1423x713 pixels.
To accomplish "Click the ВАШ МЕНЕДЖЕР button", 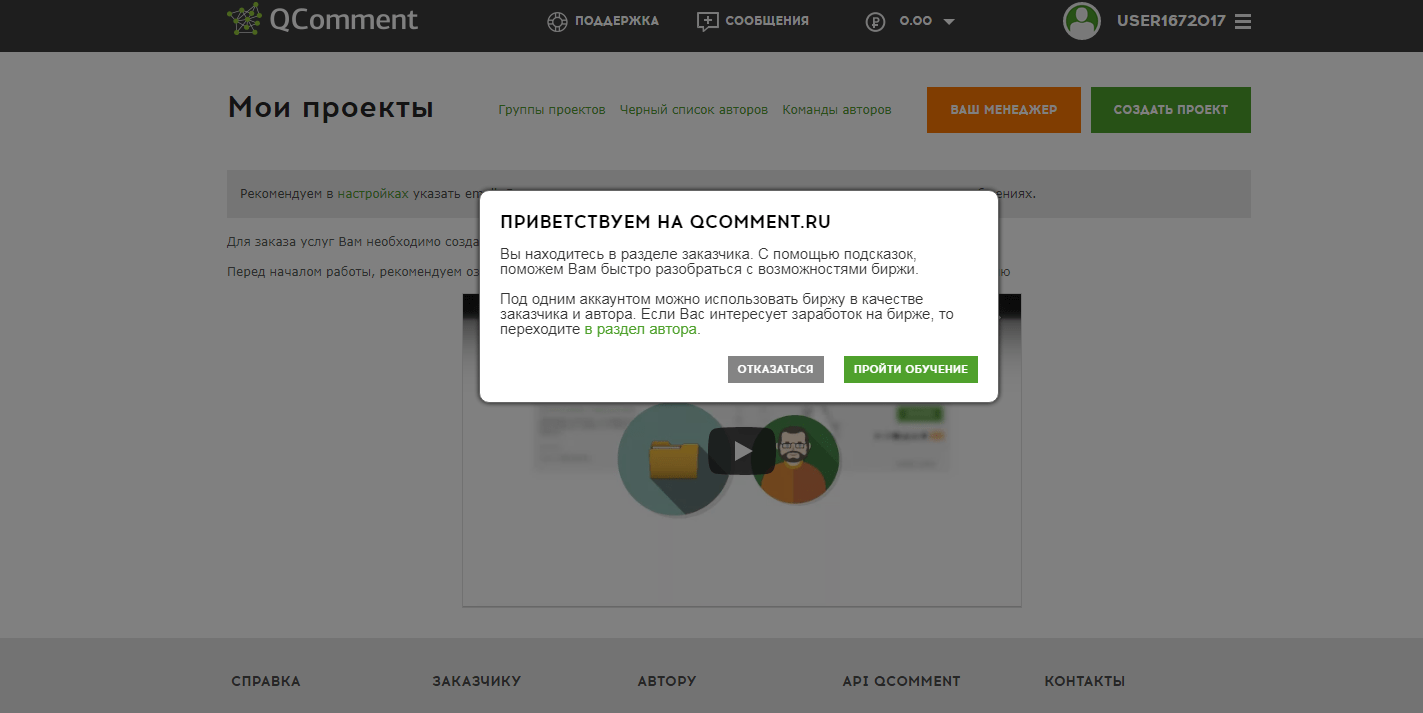I will pos(1004,110).
